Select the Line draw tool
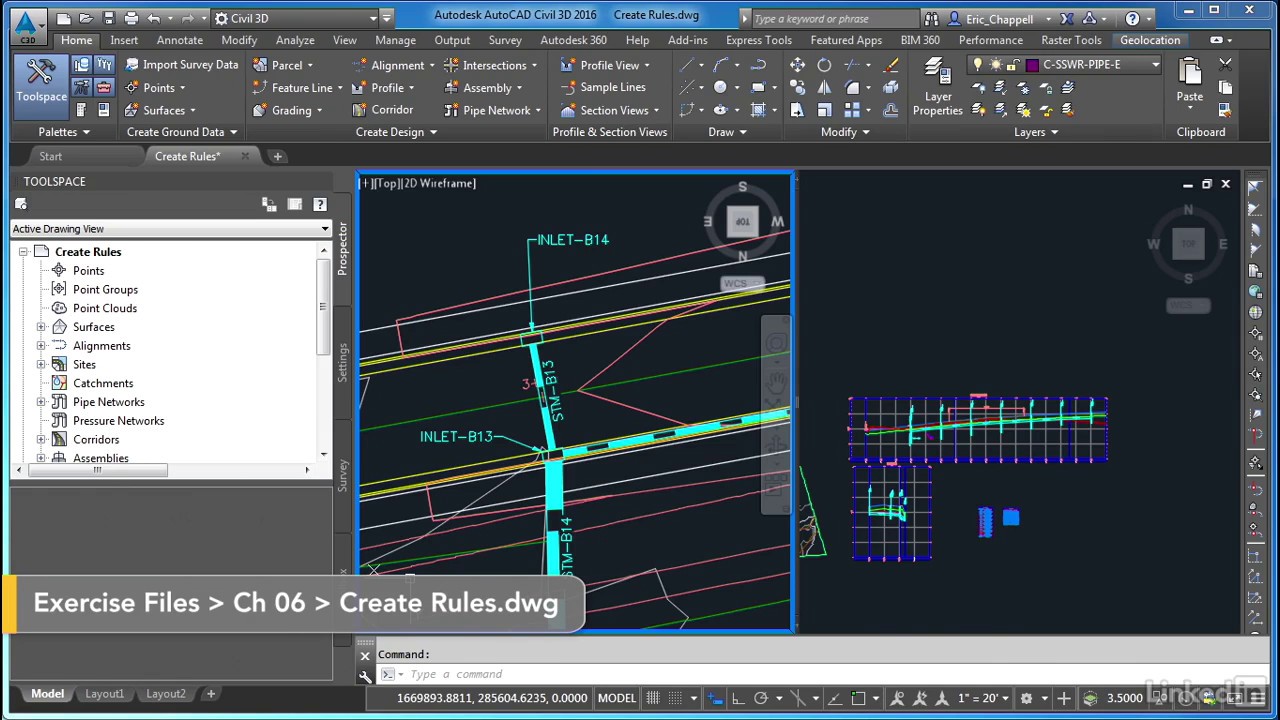 (x=687, y=65)
